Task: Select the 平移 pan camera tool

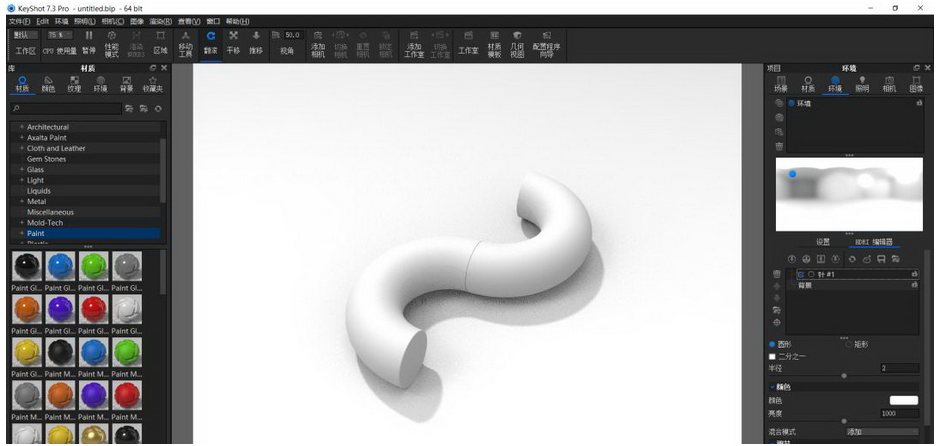Action: tap(233, 43)
